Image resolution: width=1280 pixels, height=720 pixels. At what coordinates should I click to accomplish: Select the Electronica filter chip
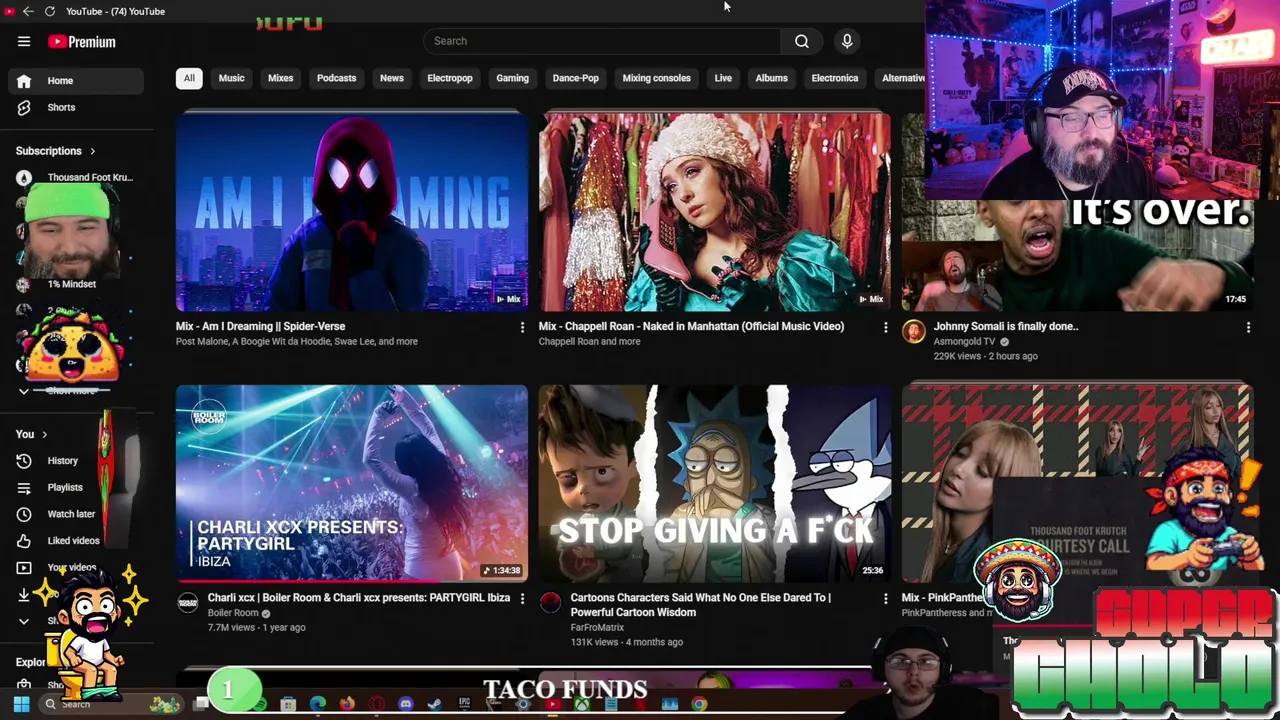(x=835, y=78)
